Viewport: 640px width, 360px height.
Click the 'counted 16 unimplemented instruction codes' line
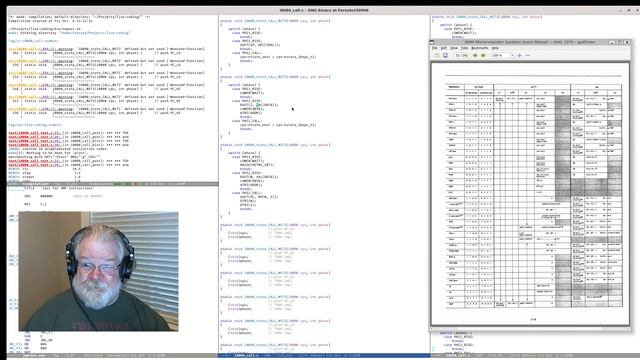58,149
